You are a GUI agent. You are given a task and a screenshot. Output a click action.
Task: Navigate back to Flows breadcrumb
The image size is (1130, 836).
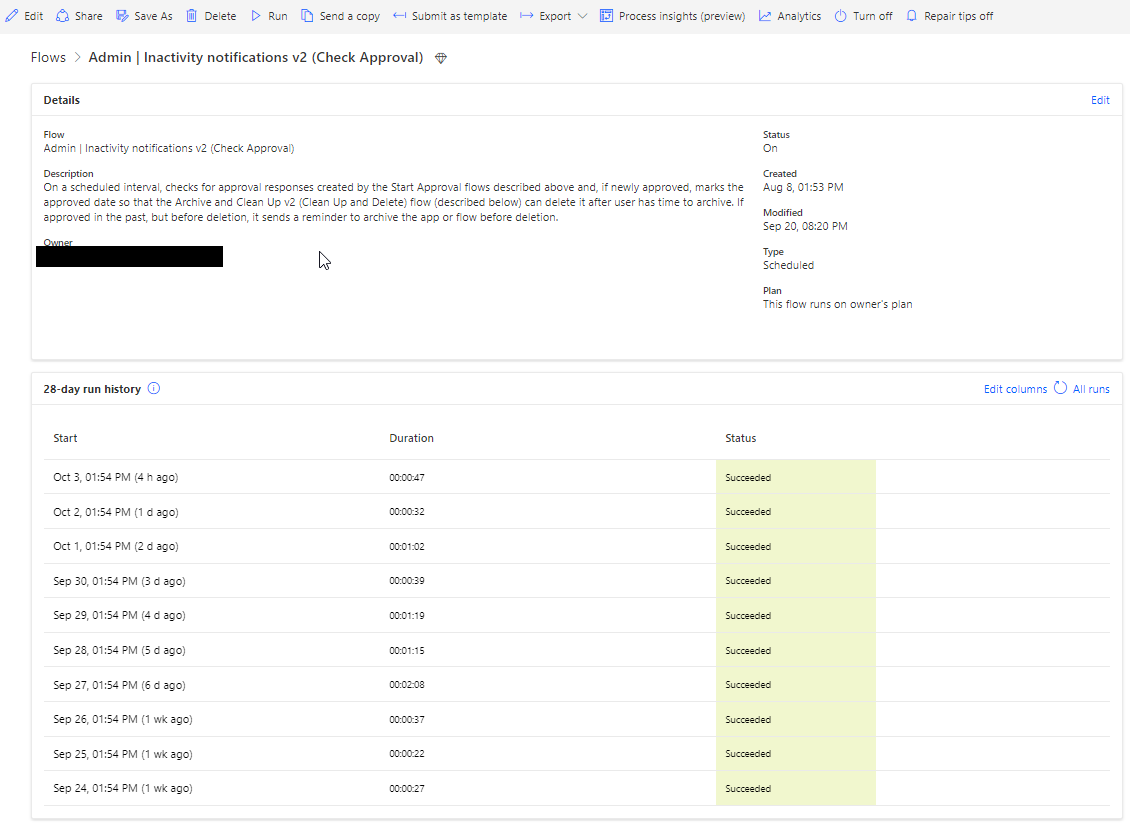(48, 57)
